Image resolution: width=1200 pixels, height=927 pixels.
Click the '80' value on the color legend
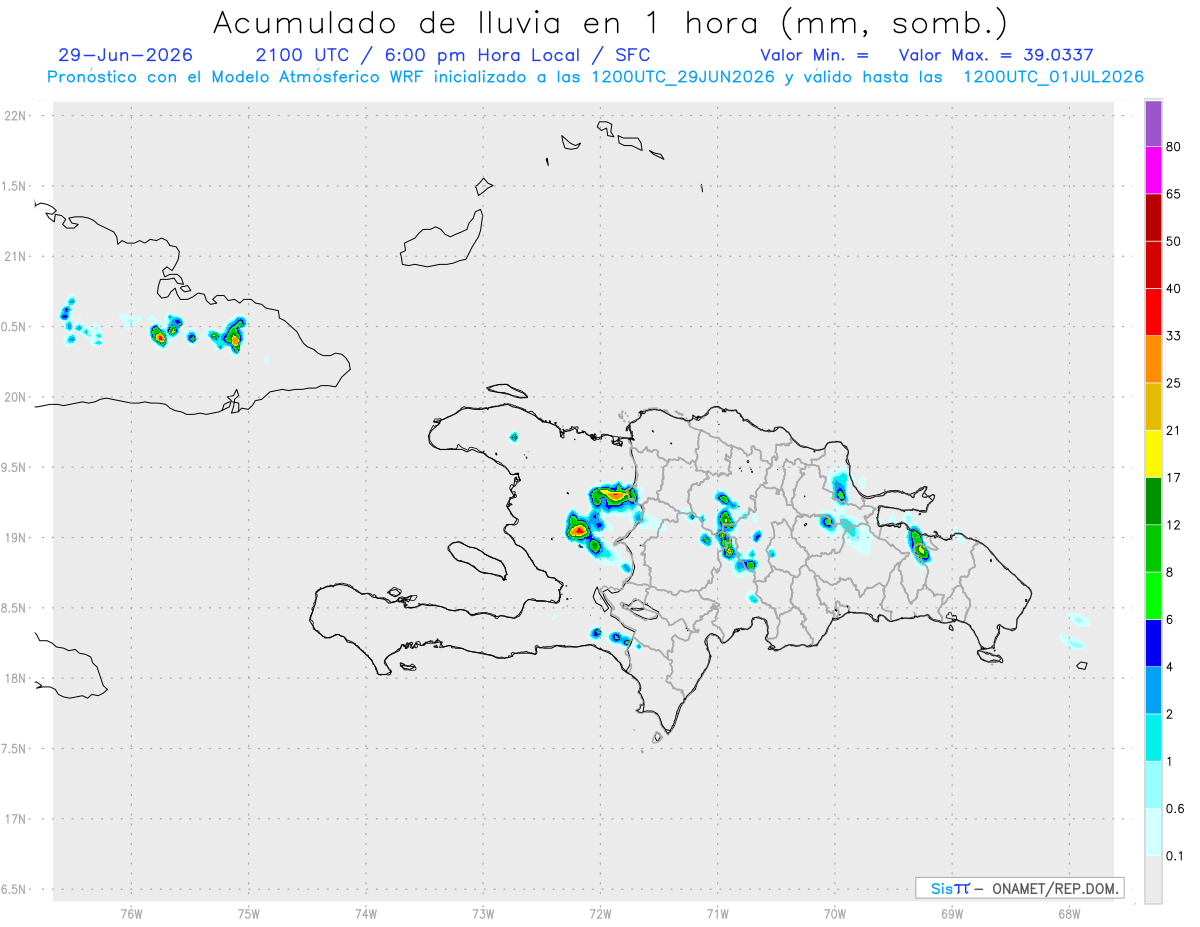pos(1173,147)
